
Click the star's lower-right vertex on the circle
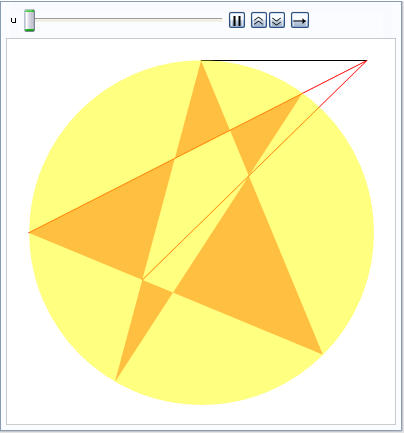coord(323,354)
